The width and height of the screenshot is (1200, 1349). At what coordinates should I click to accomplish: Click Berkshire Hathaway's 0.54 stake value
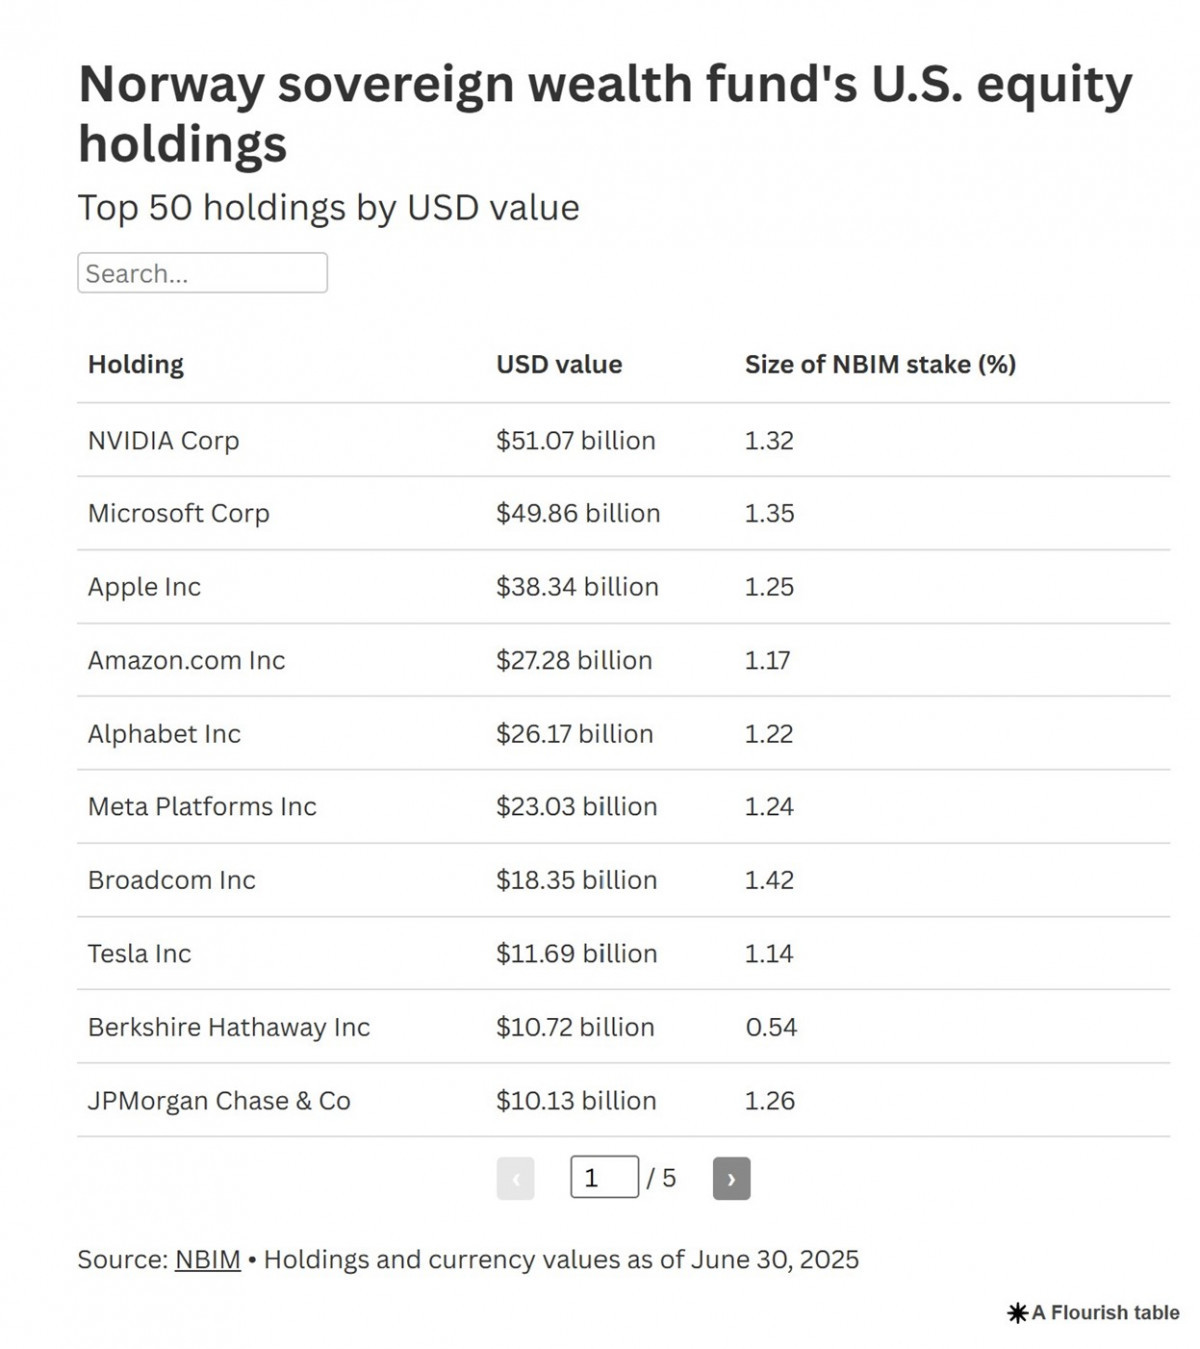tap(771, 1027)
